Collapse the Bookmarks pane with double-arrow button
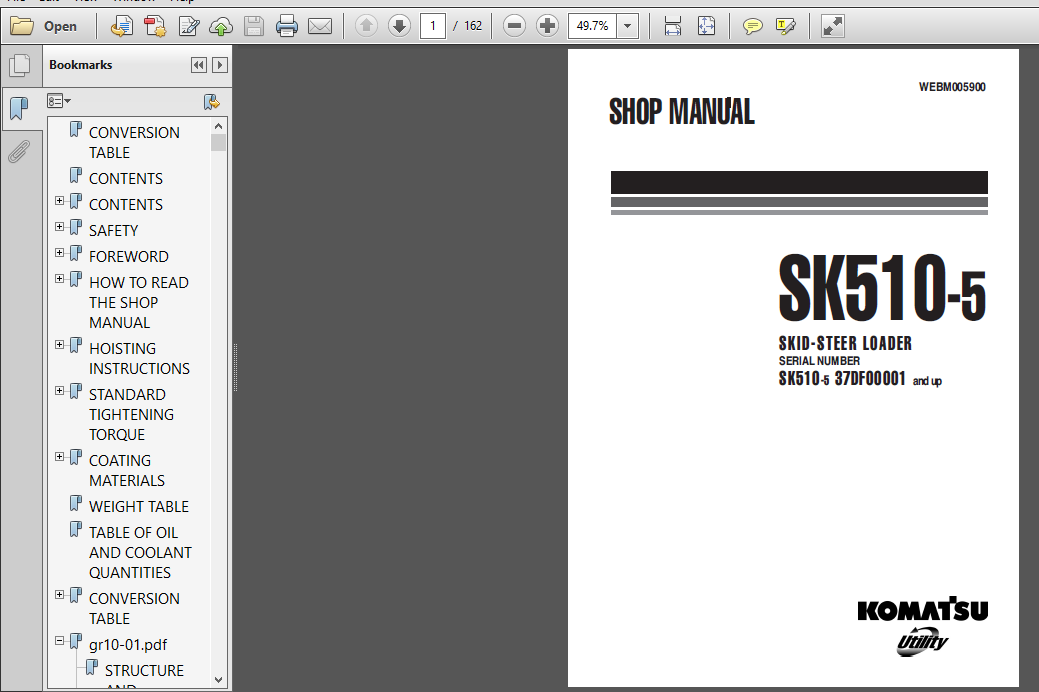Viewport: 1039px width, 692px height. [198, 65]
